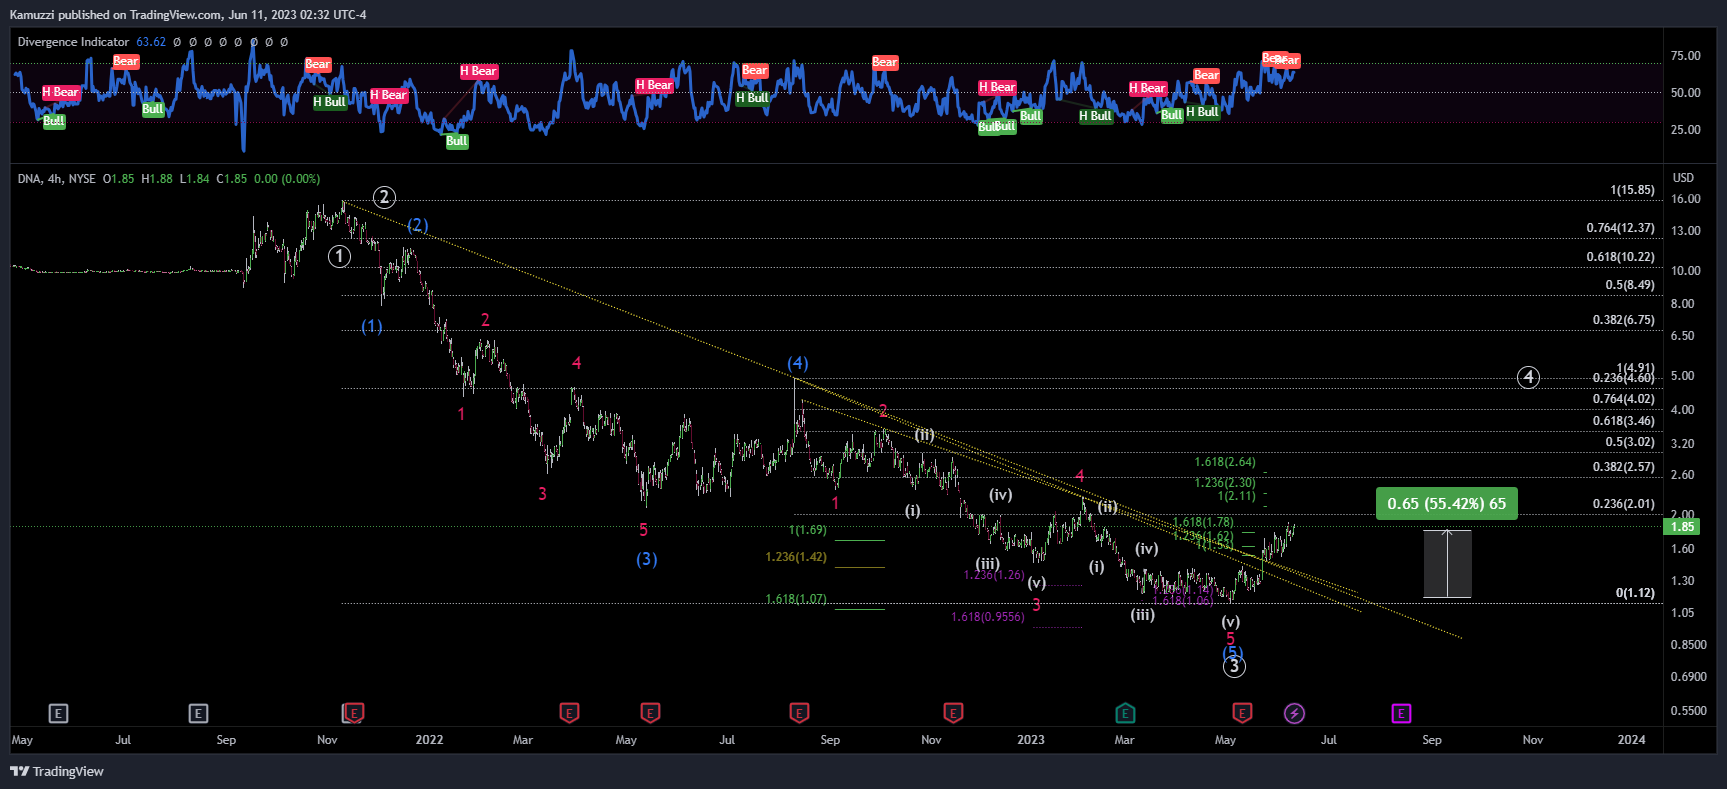Click the red earnings marker above Nov 2022
The height and width of the screenshot is (789, 1727).
[x=953, y=713]
